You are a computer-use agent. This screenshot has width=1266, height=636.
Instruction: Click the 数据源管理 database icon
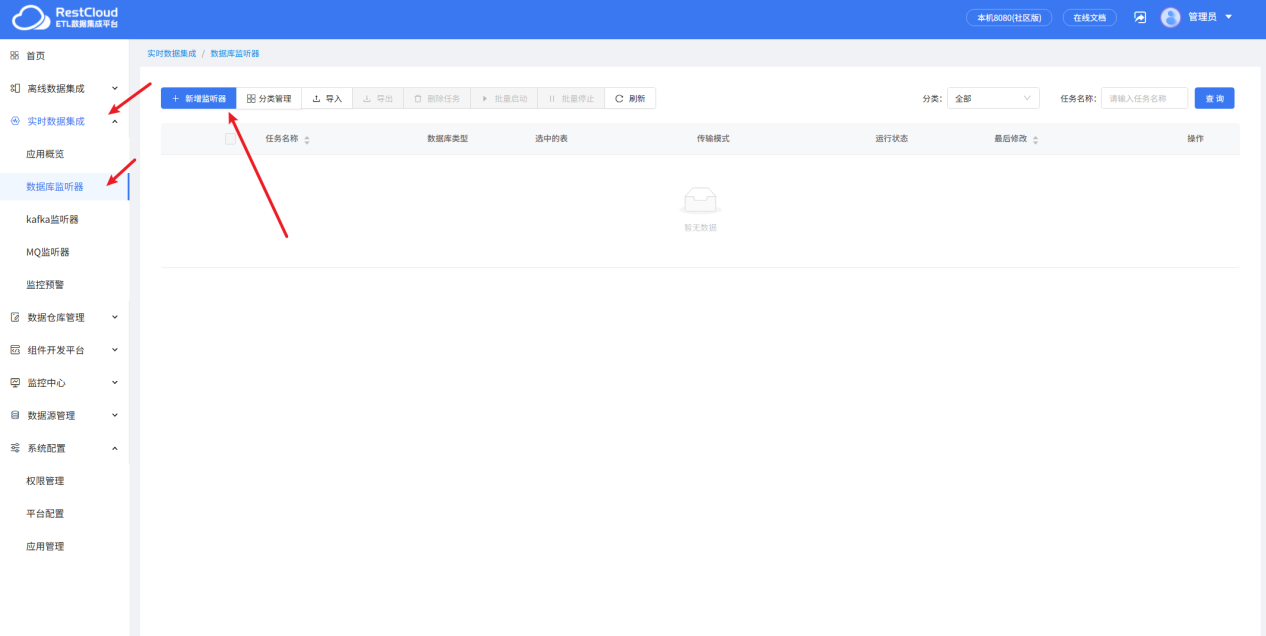tap(15, 415)
